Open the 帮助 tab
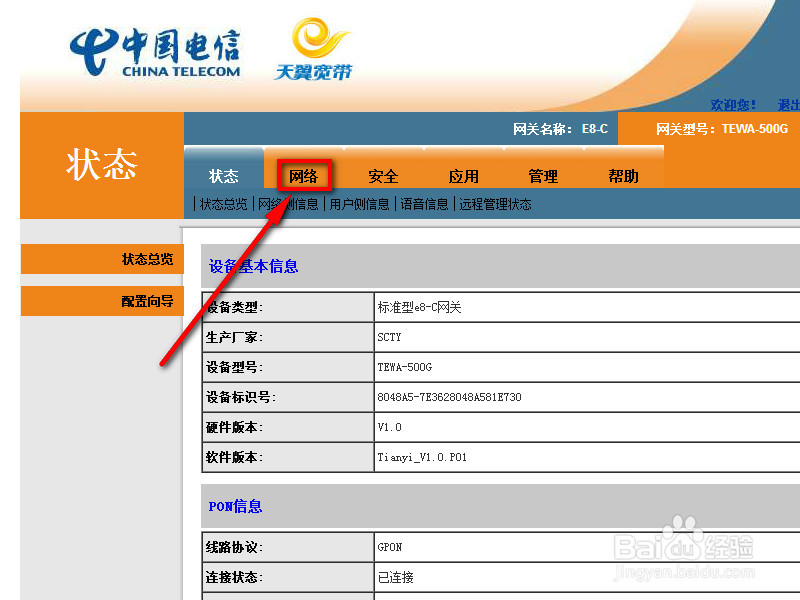Viewport: 800px width, 600px height. point(623,175)
